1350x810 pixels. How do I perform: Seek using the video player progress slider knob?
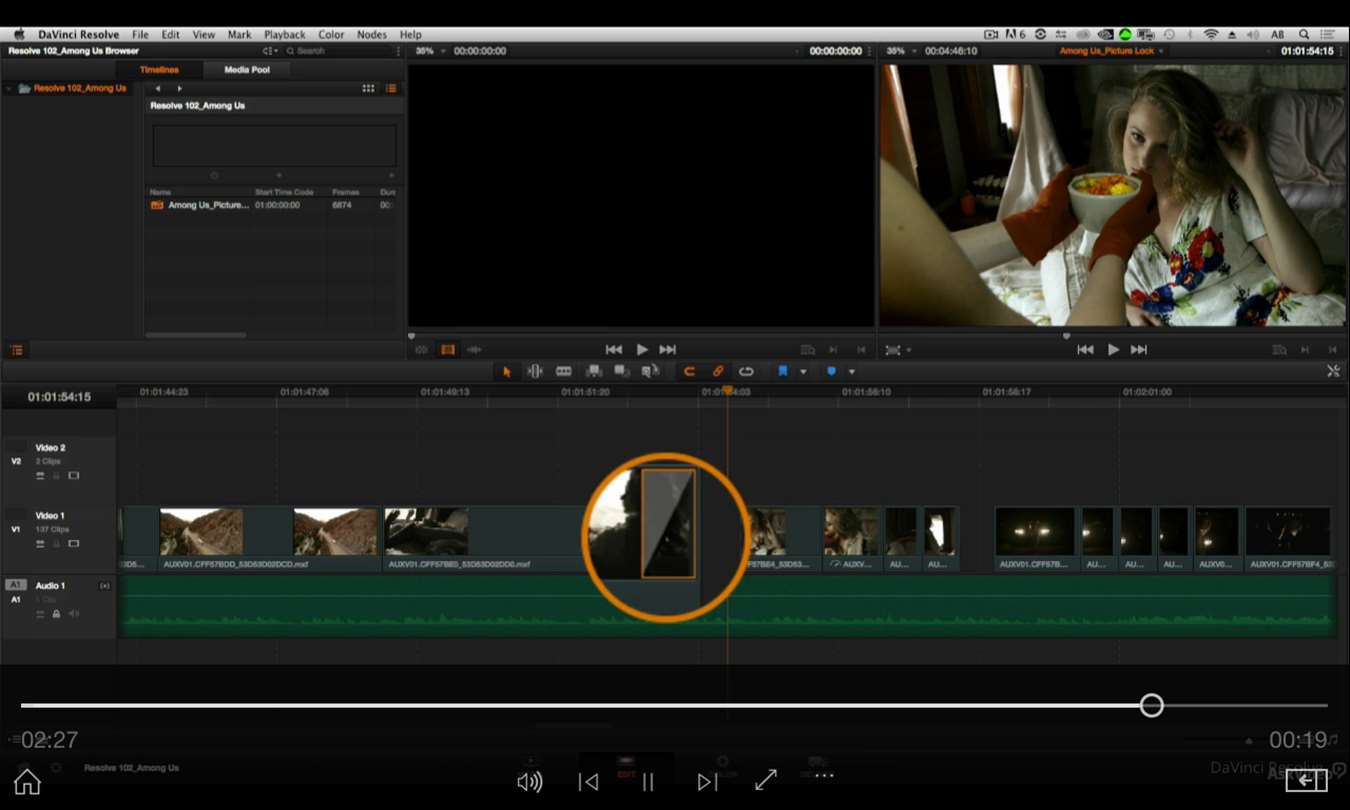(1152, 705)
